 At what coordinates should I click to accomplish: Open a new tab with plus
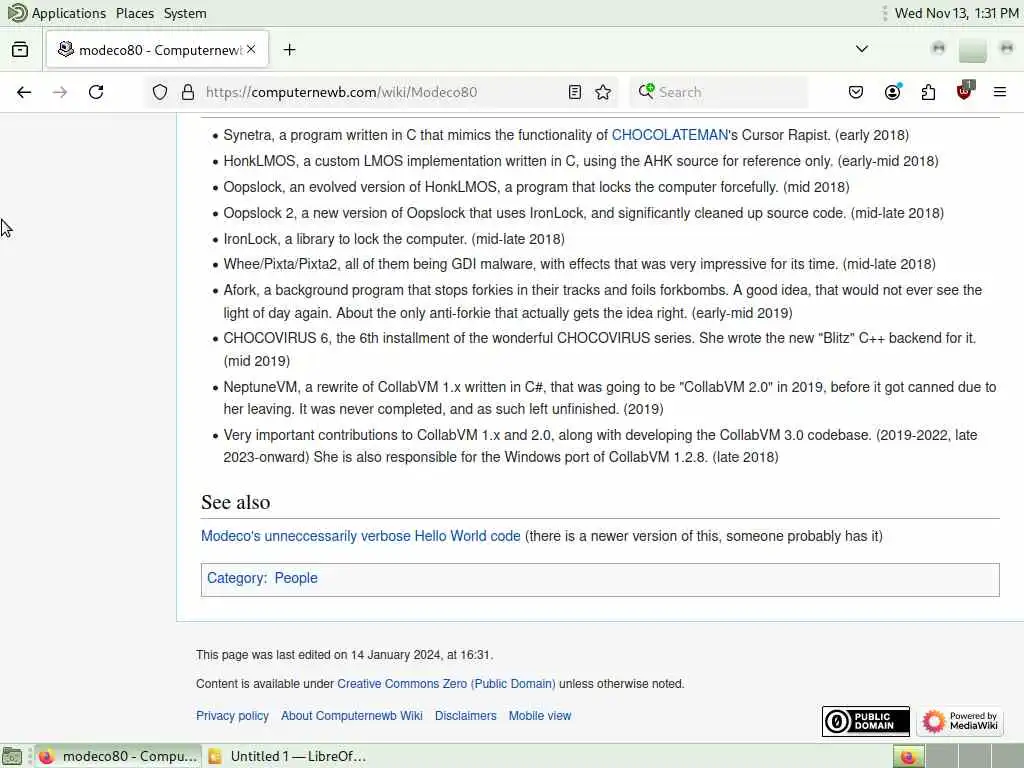tap(289, 50)
